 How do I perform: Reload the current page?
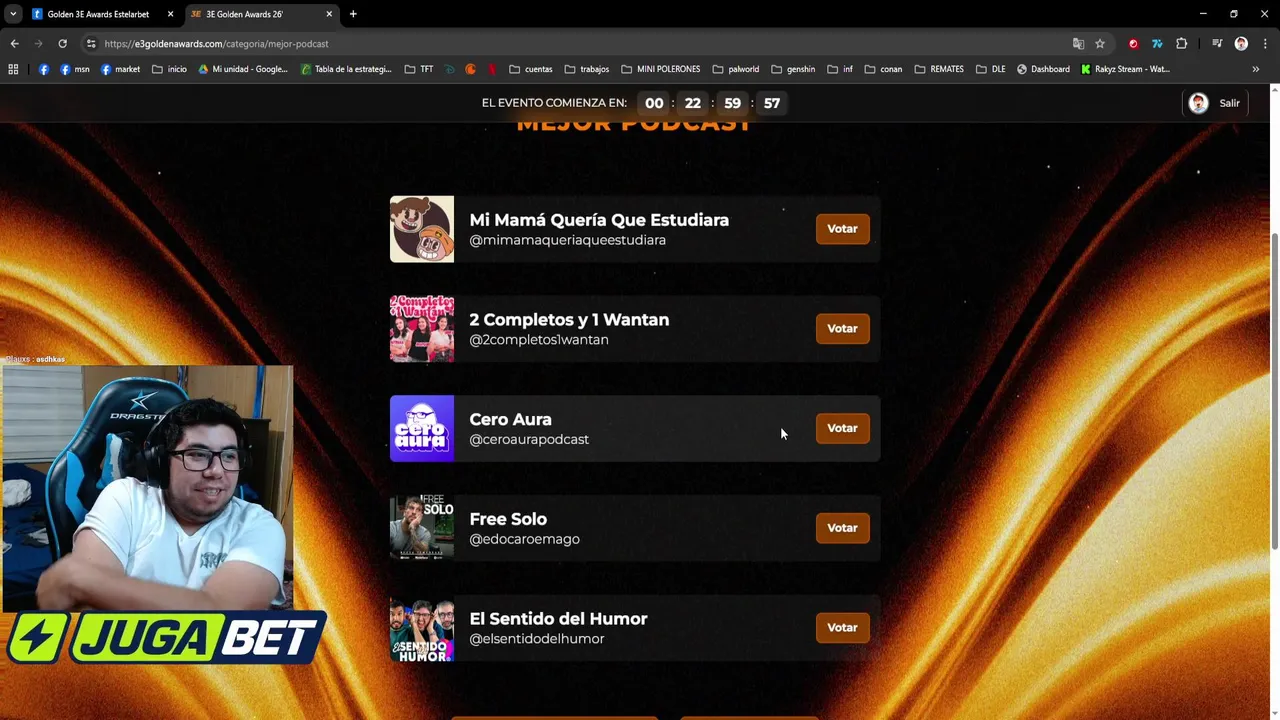coord(62,43)
